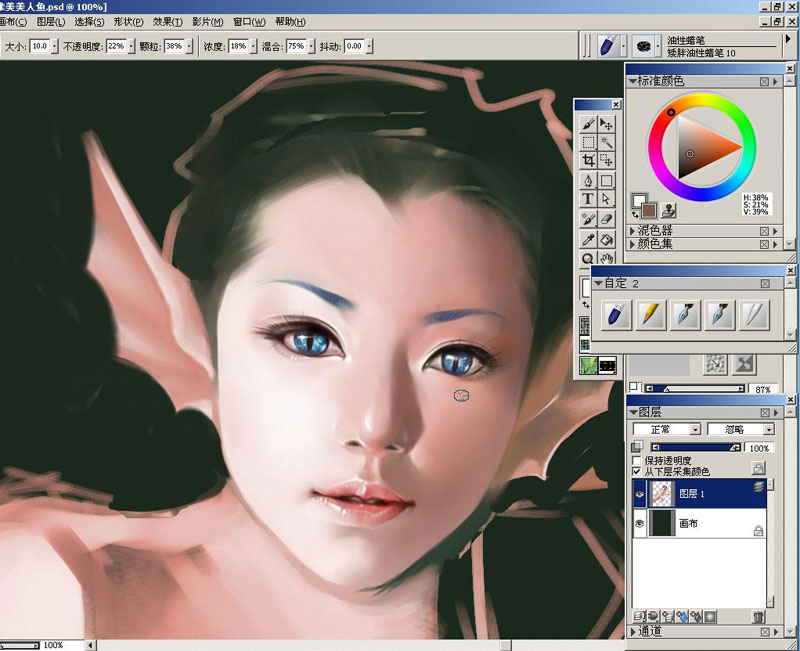
Task: Select the Eraser tool
Action: [x=606, y=219]
